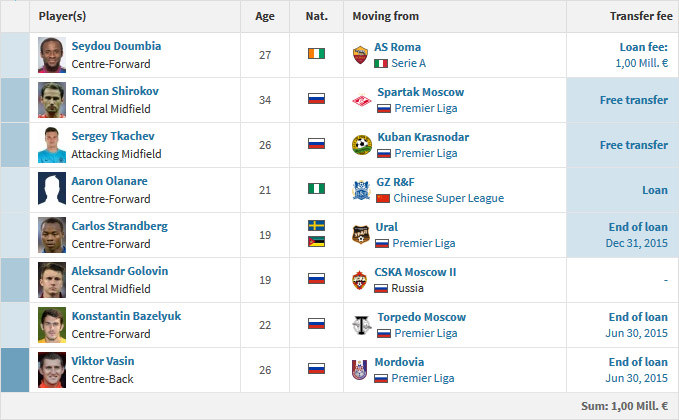The height and width of the screenshot is (420, 679).
Task: Click the Age column header
Action: coord(265,16)
